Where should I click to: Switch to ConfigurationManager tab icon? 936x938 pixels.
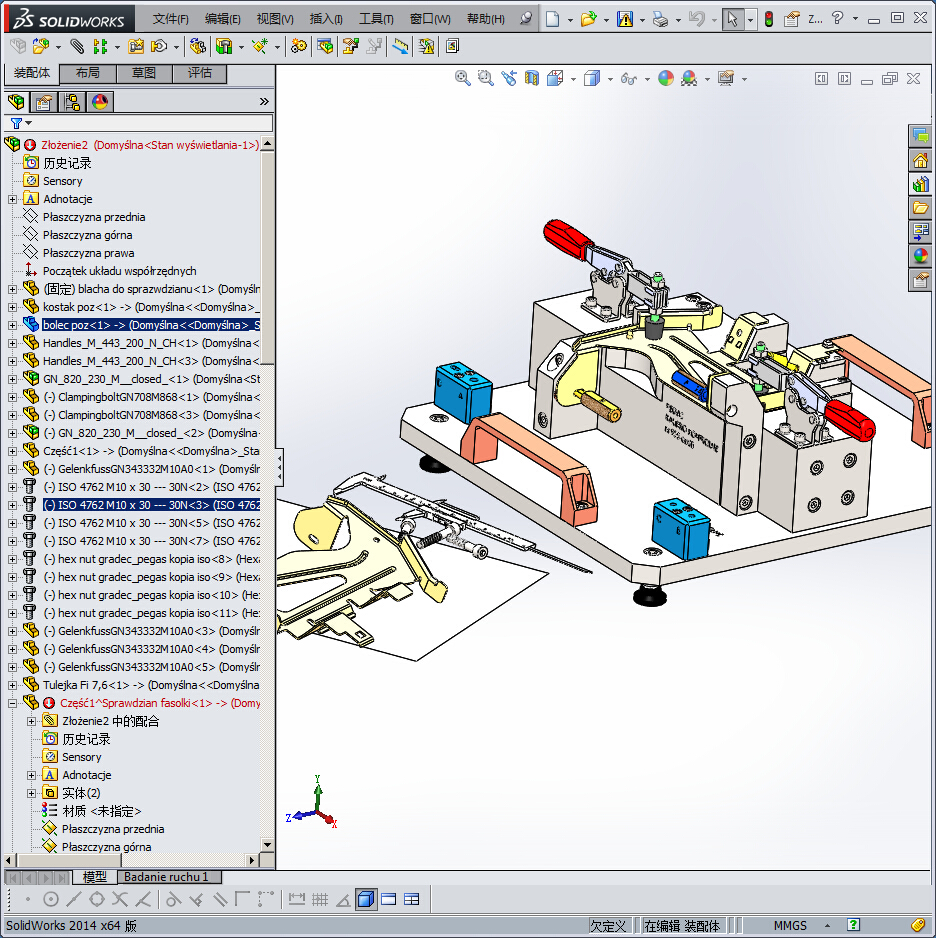point(72,102)
